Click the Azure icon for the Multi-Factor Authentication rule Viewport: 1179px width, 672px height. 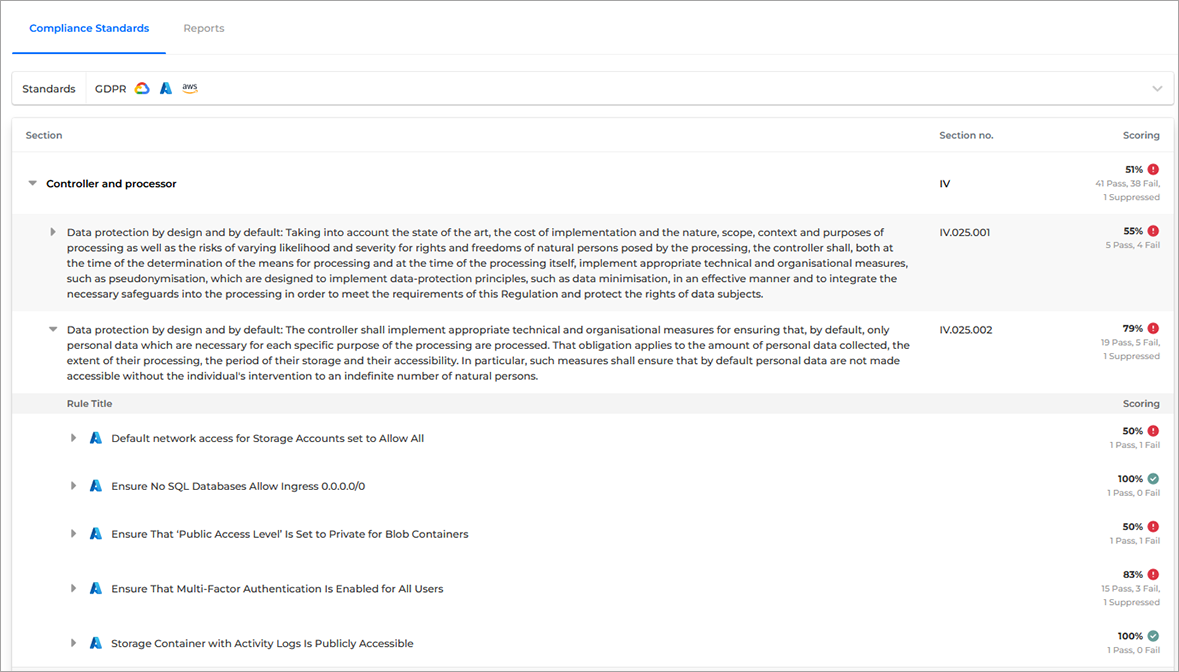95,588
